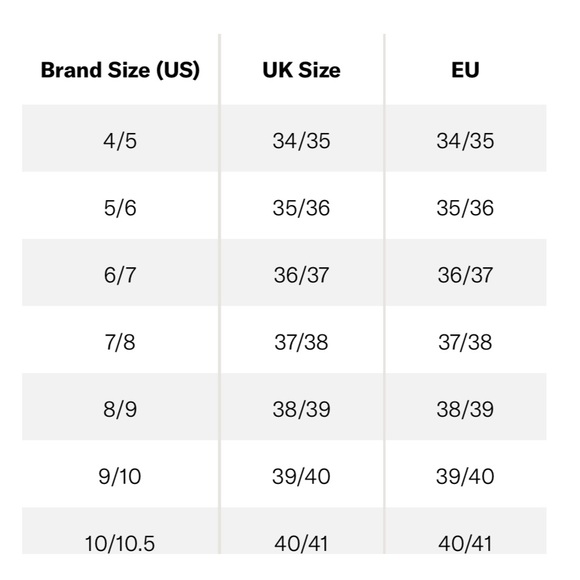Click the UK Size 38/39 cell
Viewport: 580px width, 580px height.
(301, 409)
